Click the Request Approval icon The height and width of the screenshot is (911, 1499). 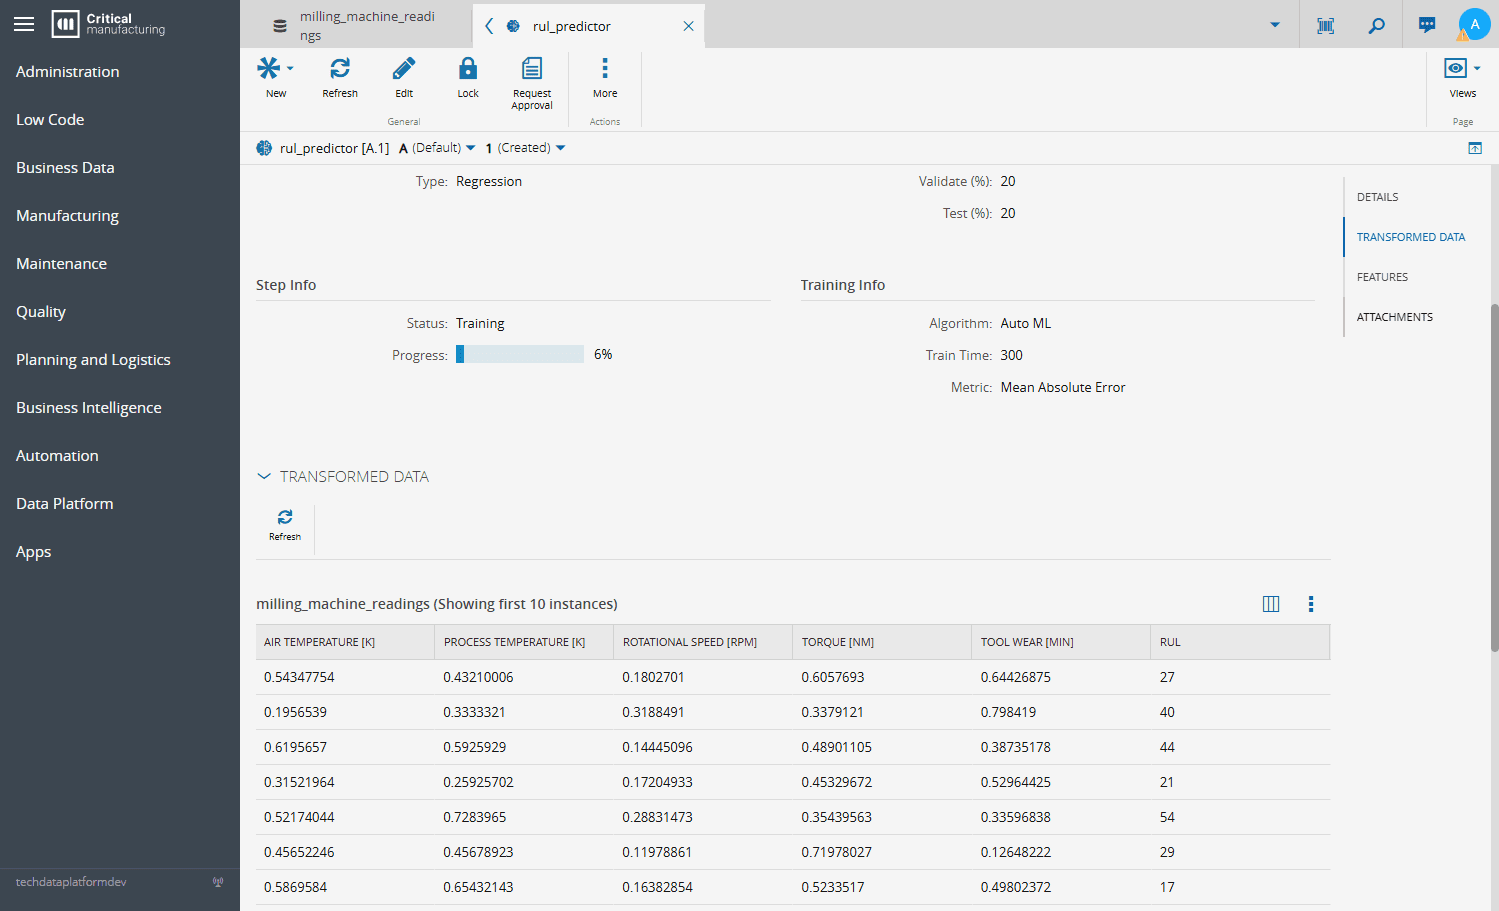(x=532, y=69)
